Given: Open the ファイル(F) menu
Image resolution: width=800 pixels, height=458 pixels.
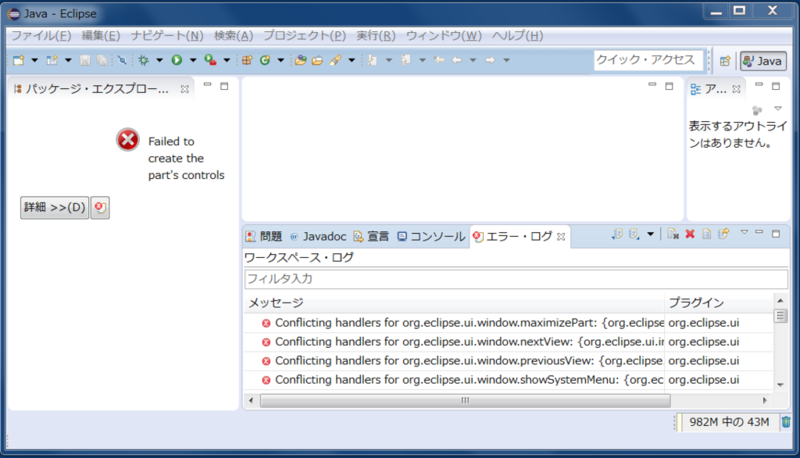Looking at the screenshot, I should tap(41, 36).
